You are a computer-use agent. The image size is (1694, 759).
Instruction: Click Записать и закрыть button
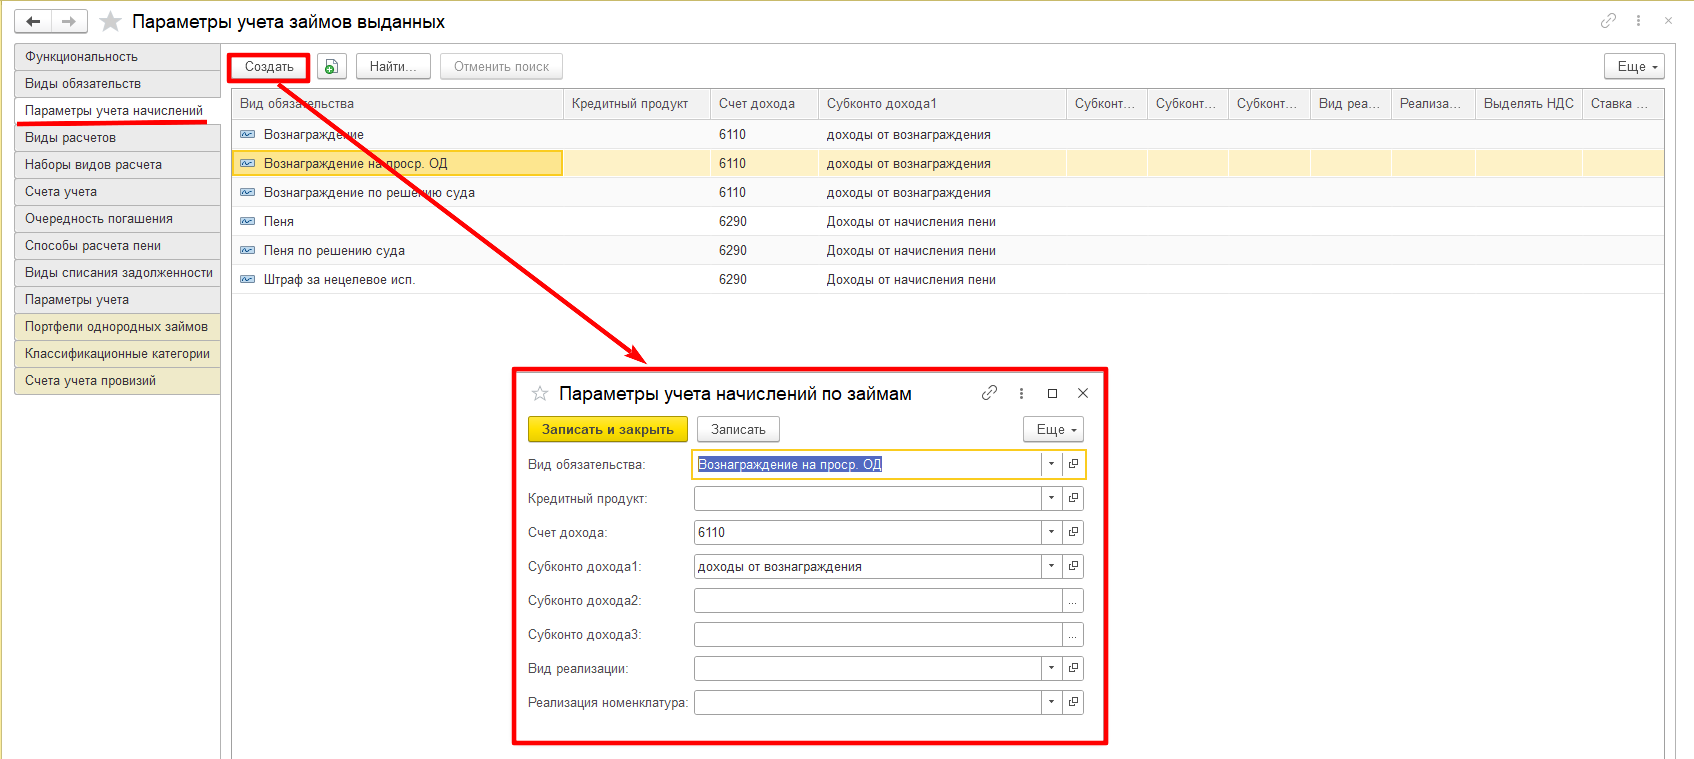tap(608, 429)
